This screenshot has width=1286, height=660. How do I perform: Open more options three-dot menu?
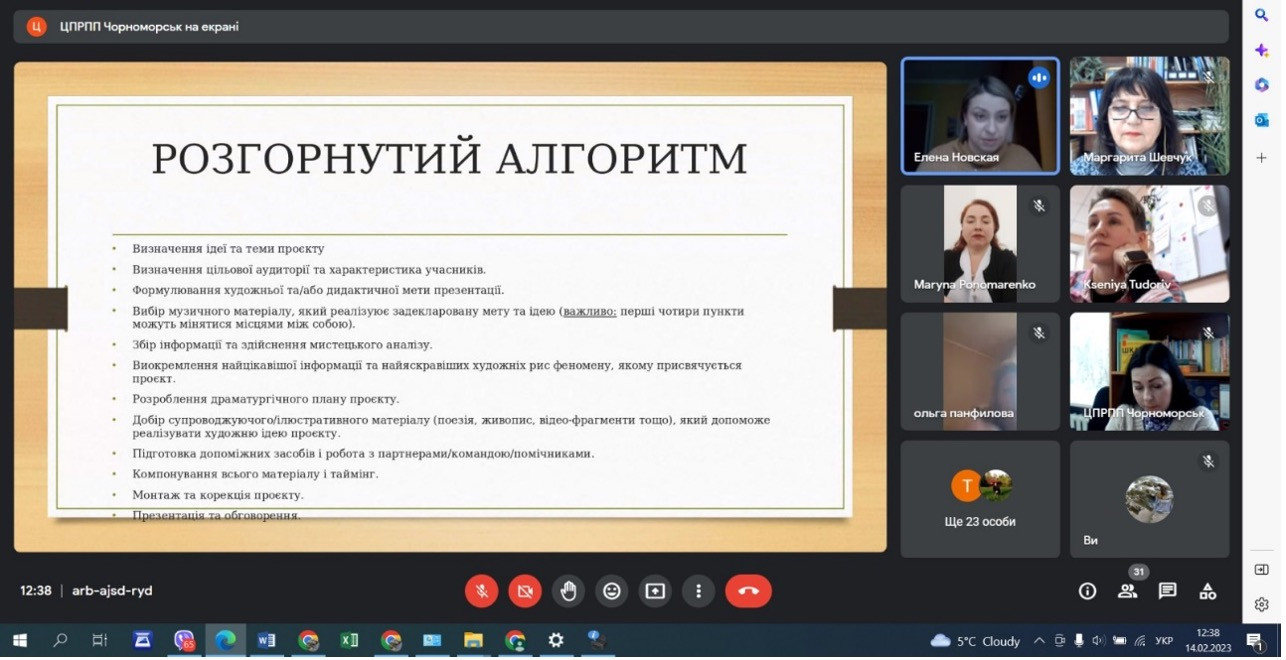coord(698,592)
